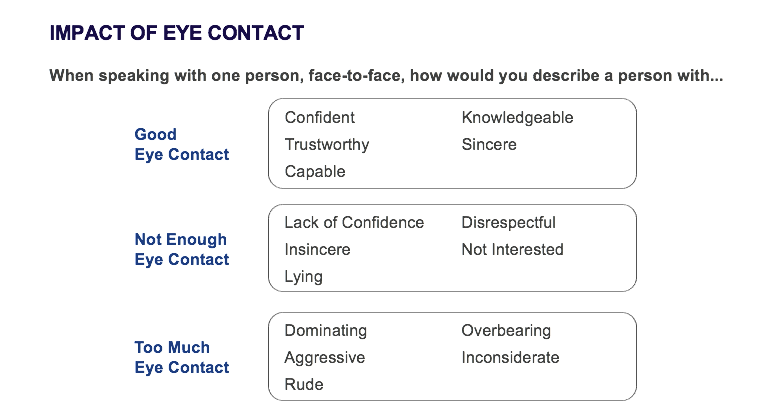Select the "Good Eye Contact" label
Screen dimensions: 783x413
coord(181,144)
